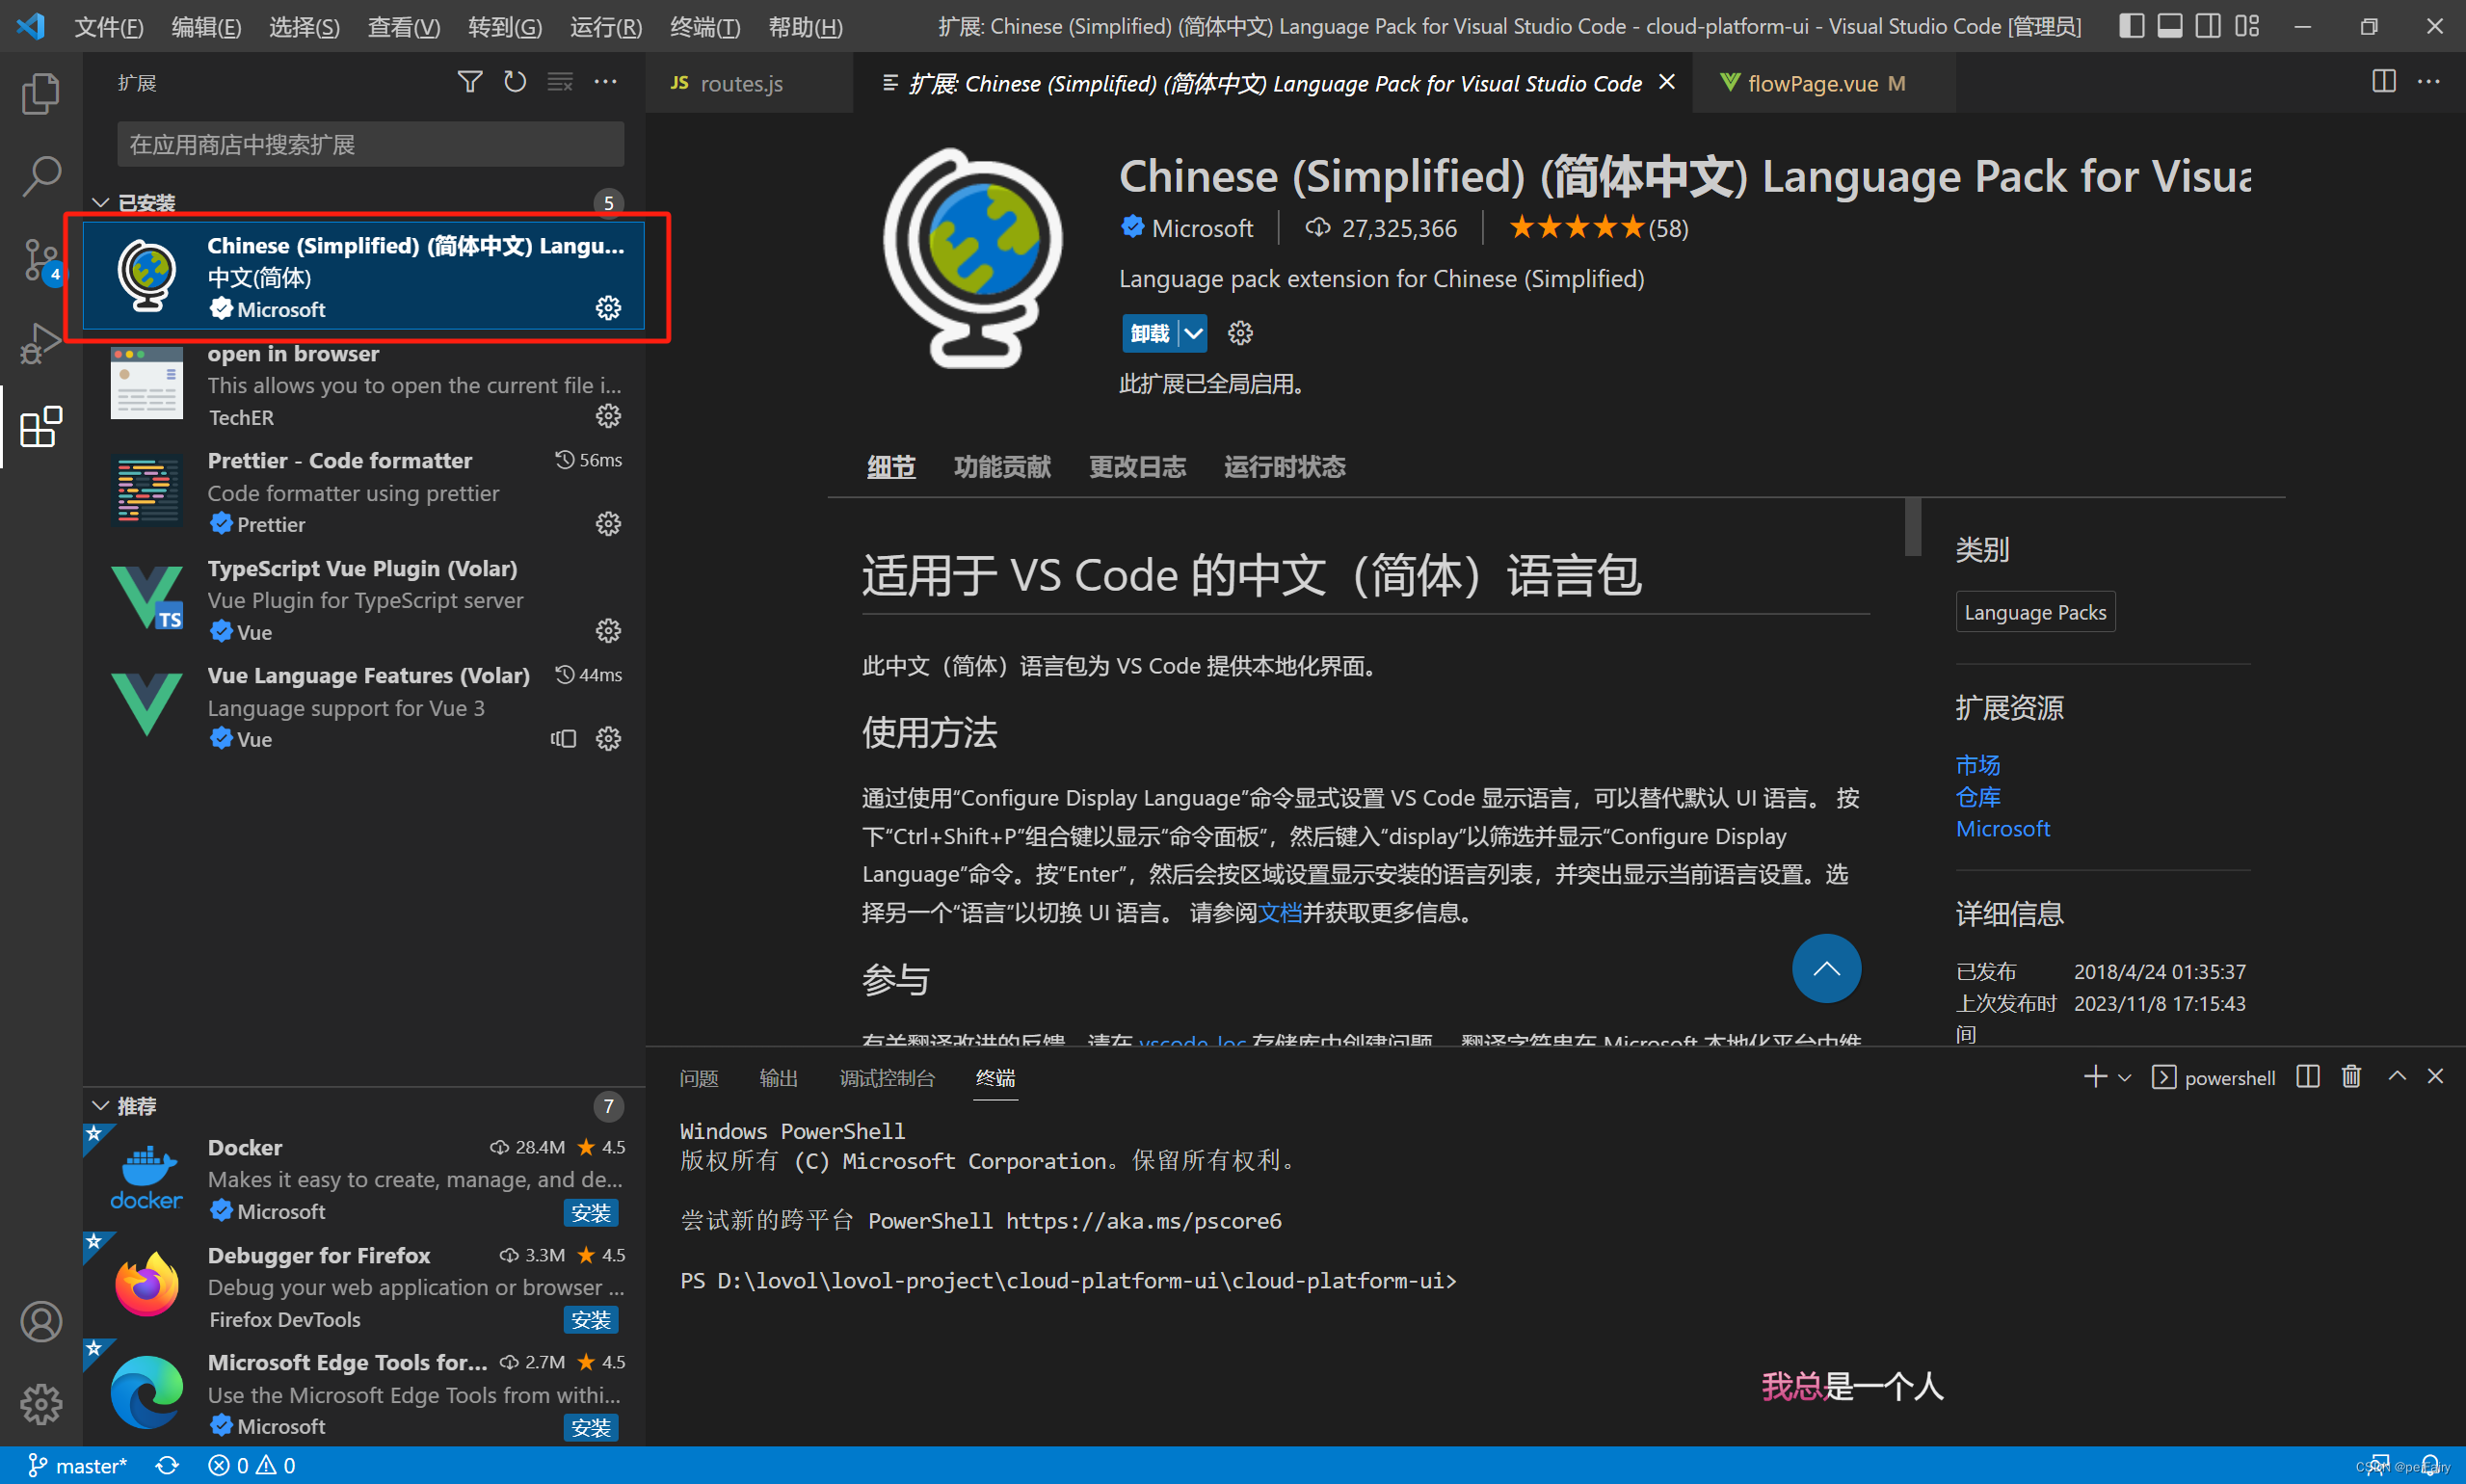Kill the active PowerShell terminal
The height and width of the screenshot is (1484, 2466).
(2351, 1076)
